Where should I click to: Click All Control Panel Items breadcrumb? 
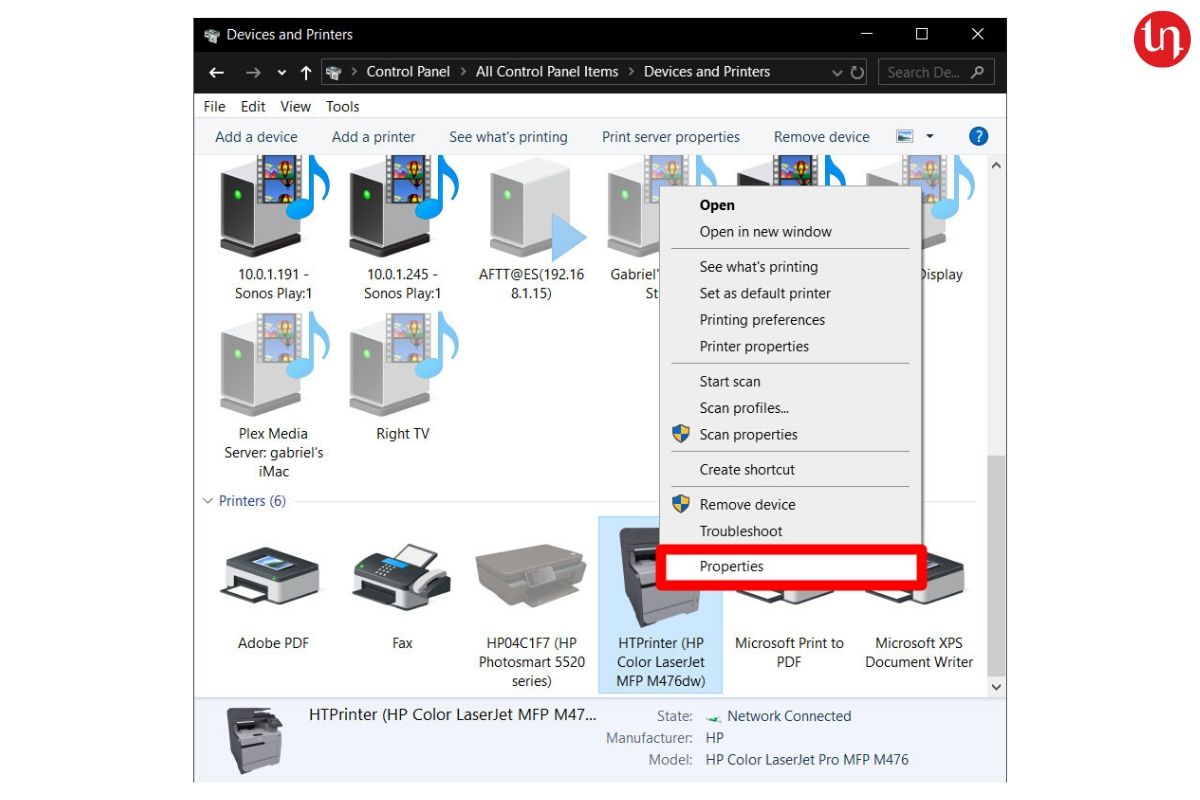pos(547,72)
